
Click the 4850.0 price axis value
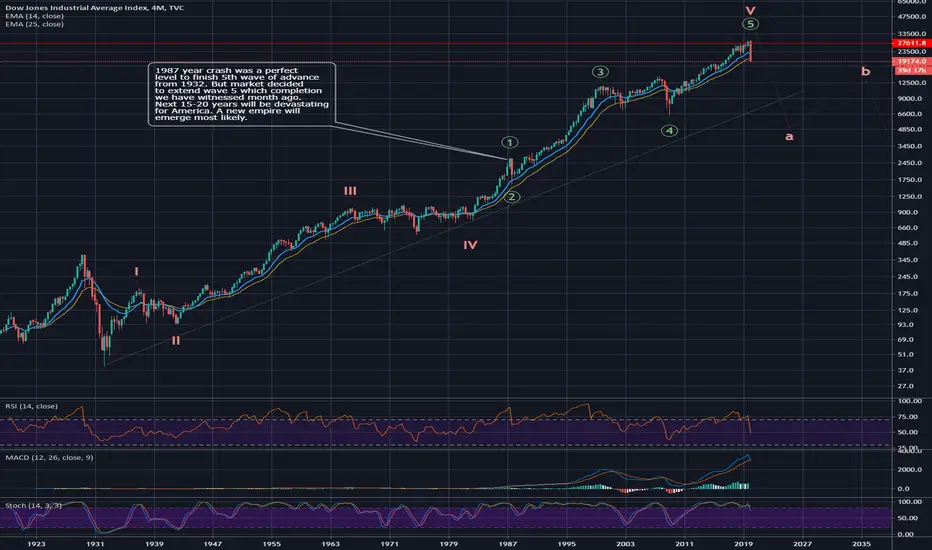[911, 130]
